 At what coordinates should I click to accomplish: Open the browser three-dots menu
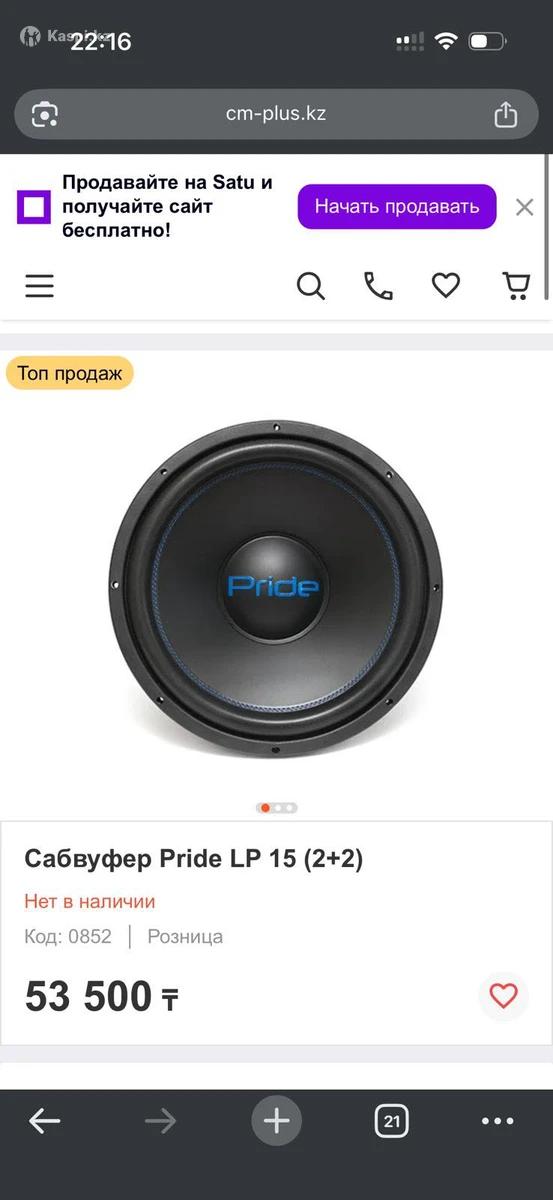tap(497, 1121)
